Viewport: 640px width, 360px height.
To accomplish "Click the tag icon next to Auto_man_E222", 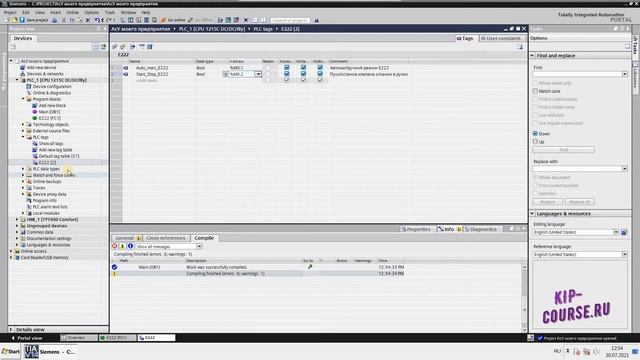I will click(126, 68).
